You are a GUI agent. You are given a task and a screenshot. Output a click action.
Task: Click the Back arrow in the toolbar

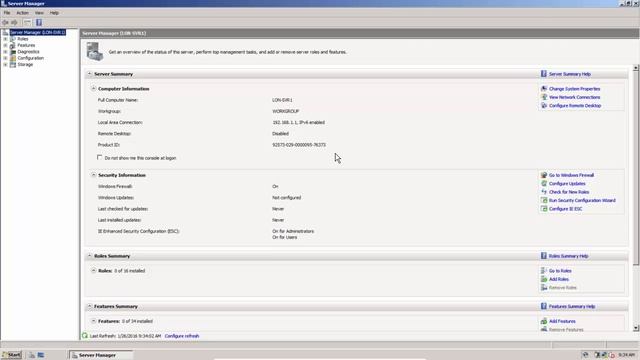pos(5,22)
